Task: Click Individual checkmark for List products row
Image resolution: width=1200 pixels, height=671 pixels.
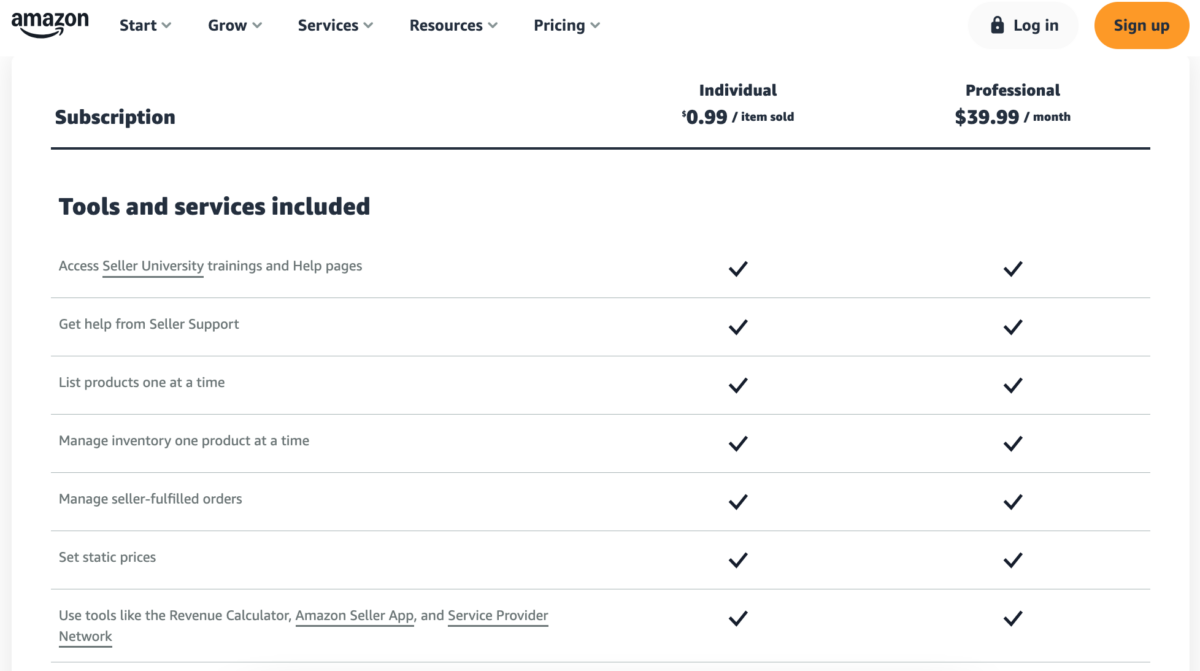Action: tap(738, 385)
